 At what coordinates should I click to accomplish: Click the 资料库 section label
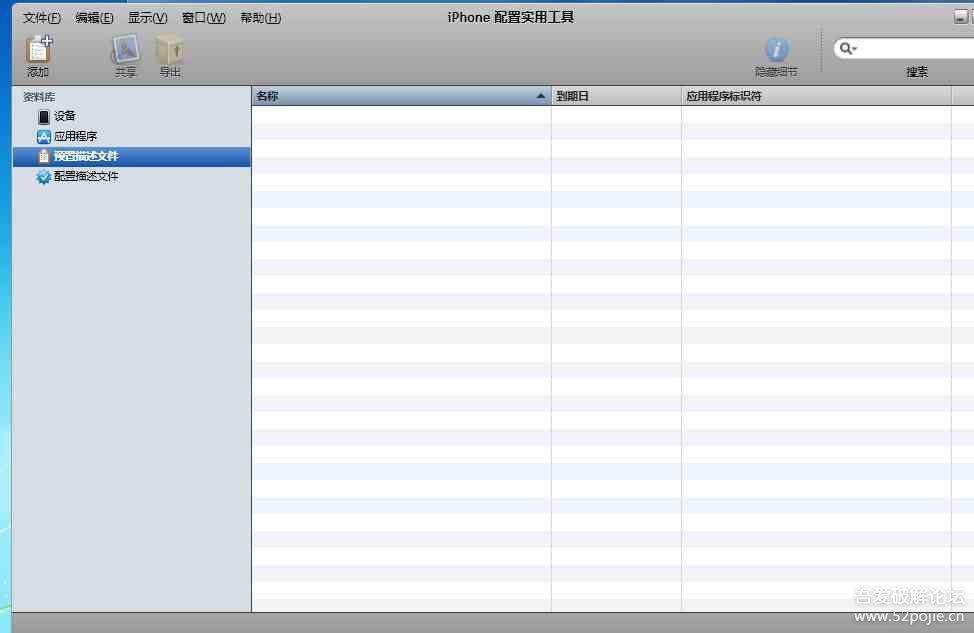(x=39, y=97)
